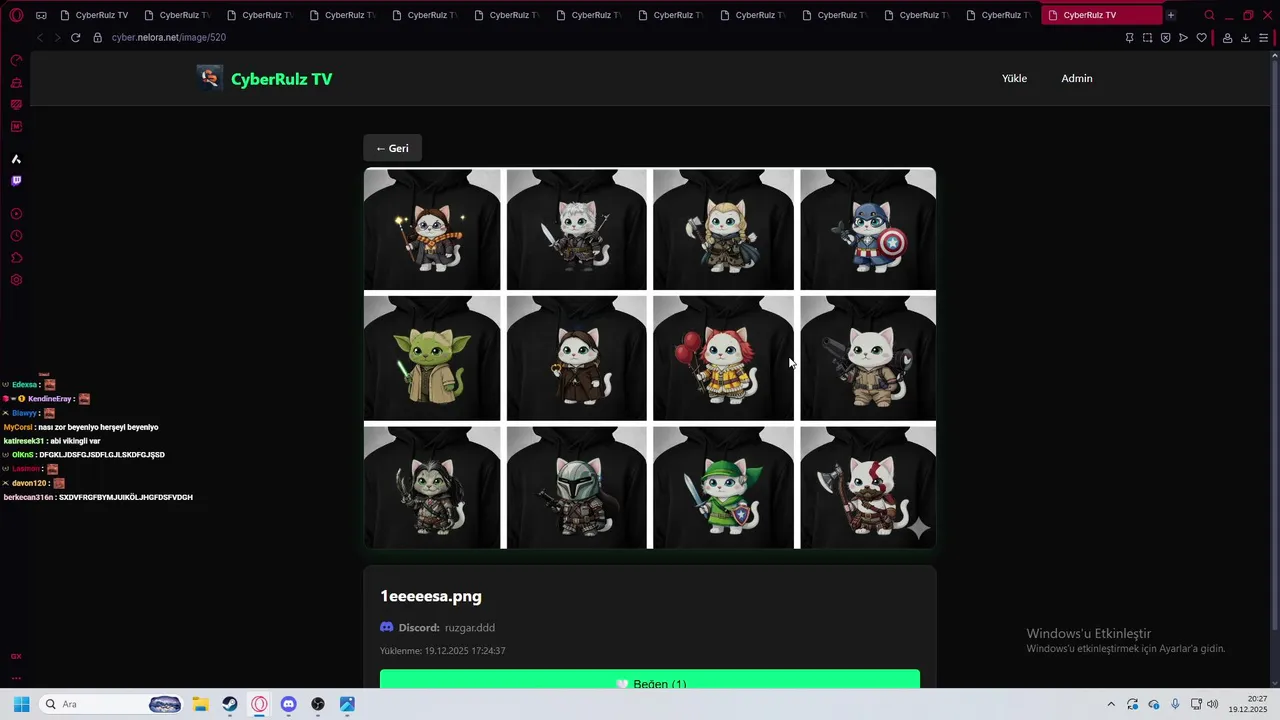
Task: Open the workspaces icon beside tabs
Action: tap(41, 15)
